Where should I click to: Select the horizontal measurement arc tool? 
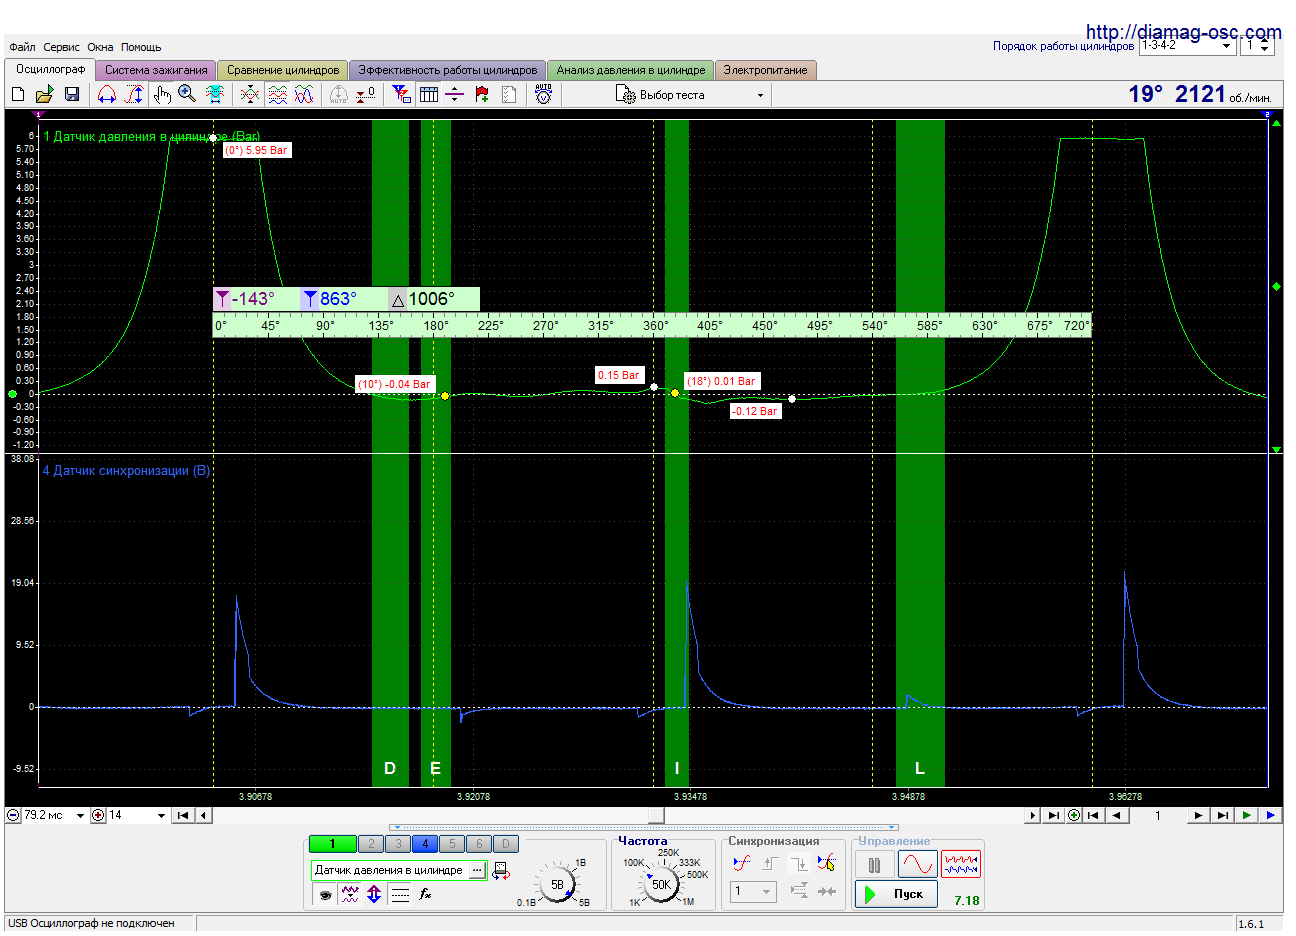point(107,94)
